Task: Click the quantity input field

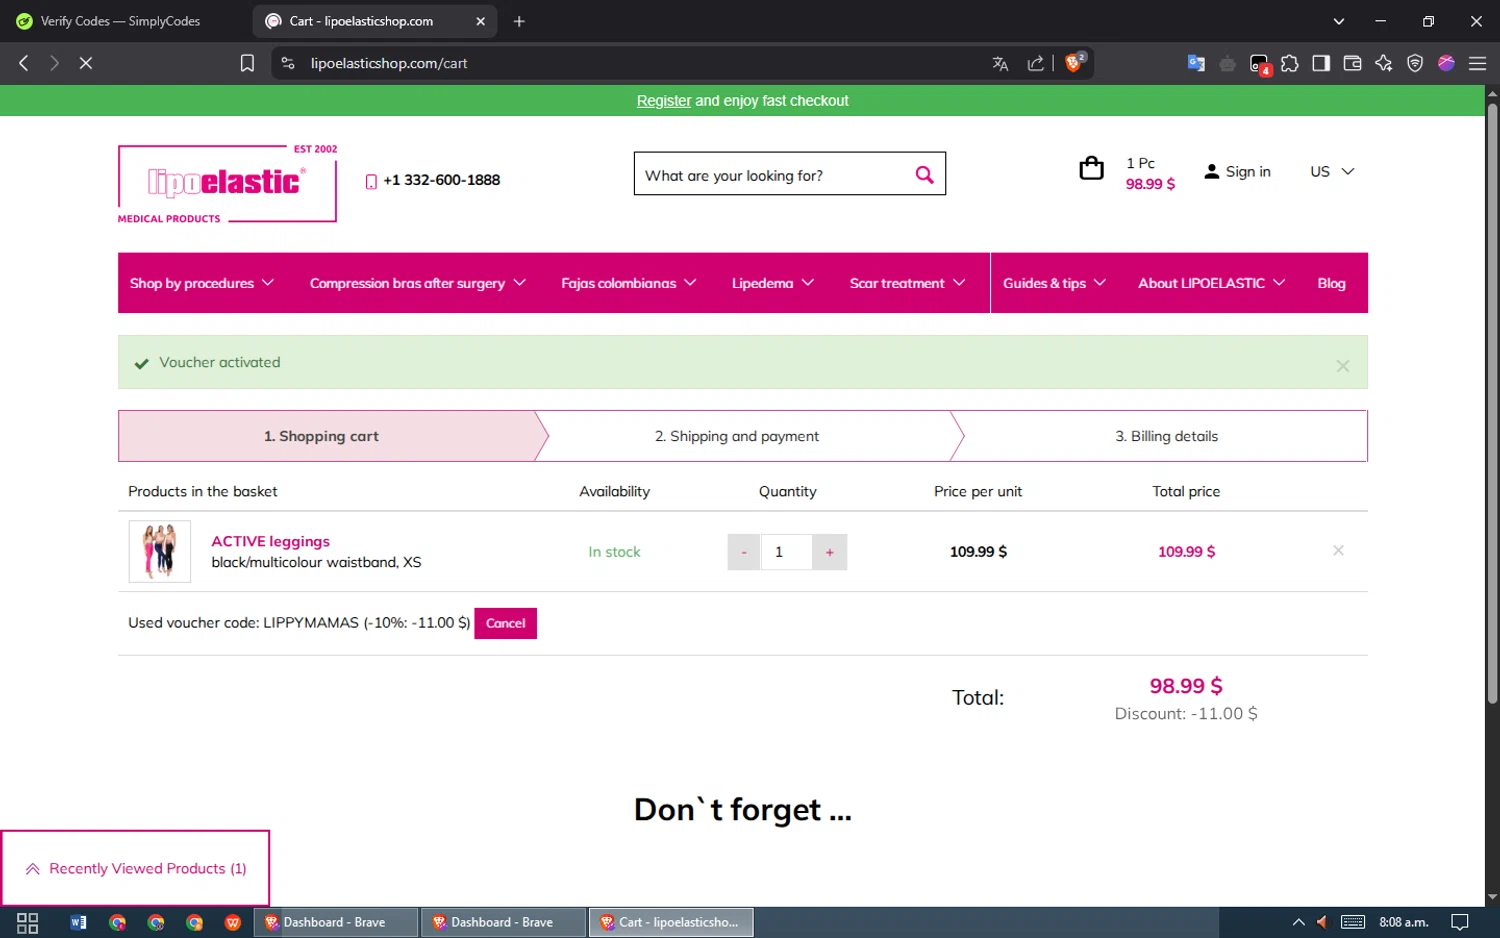Action: [x=786, y=552]
